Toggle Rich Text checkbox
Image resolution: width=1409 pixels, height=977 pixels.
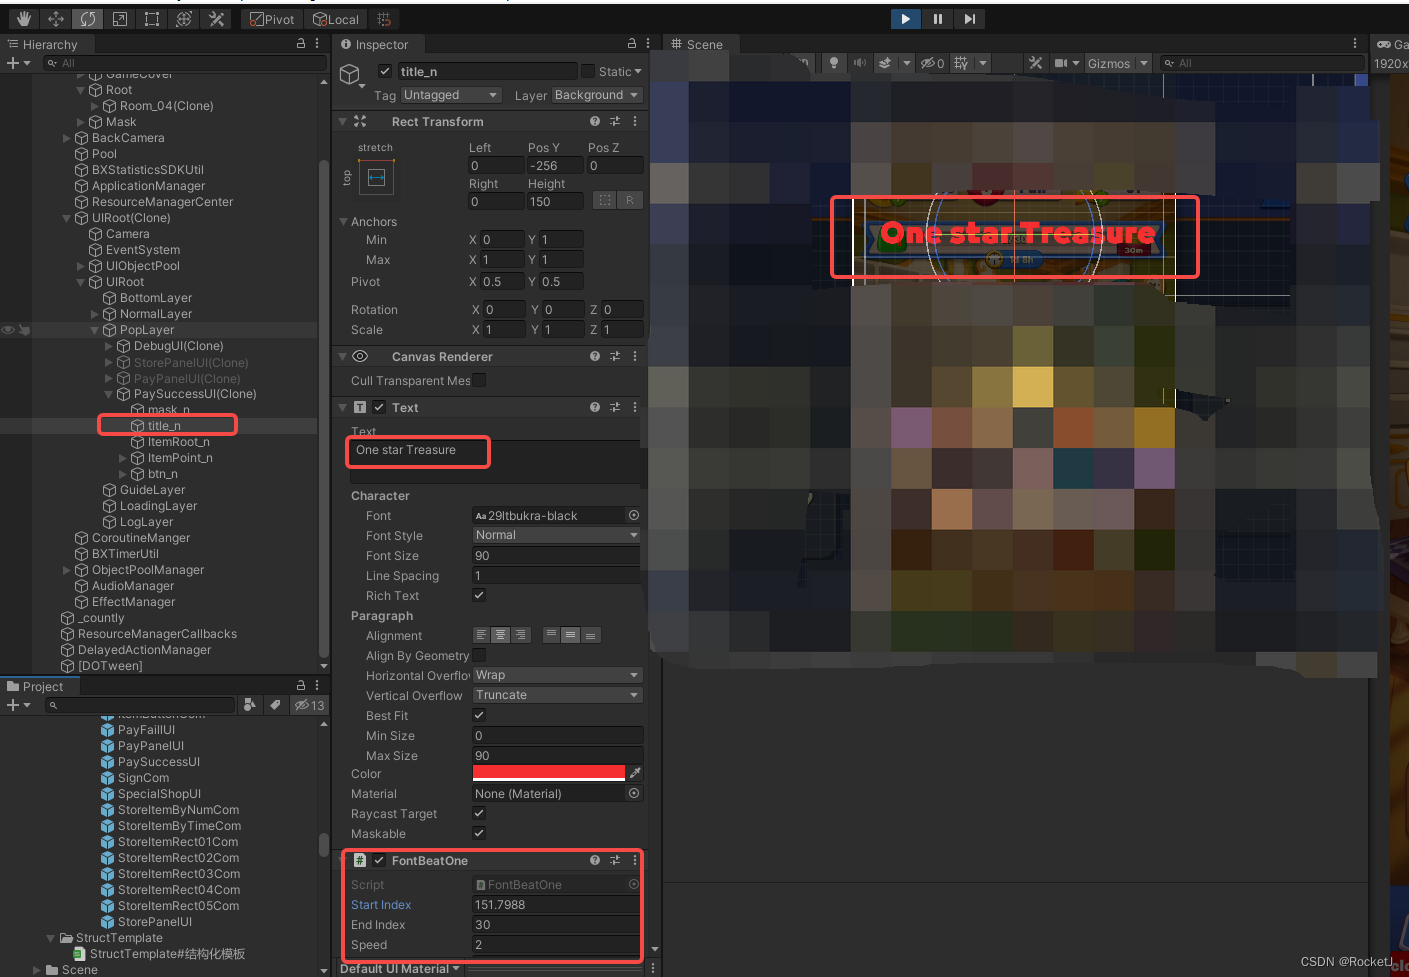479,595
